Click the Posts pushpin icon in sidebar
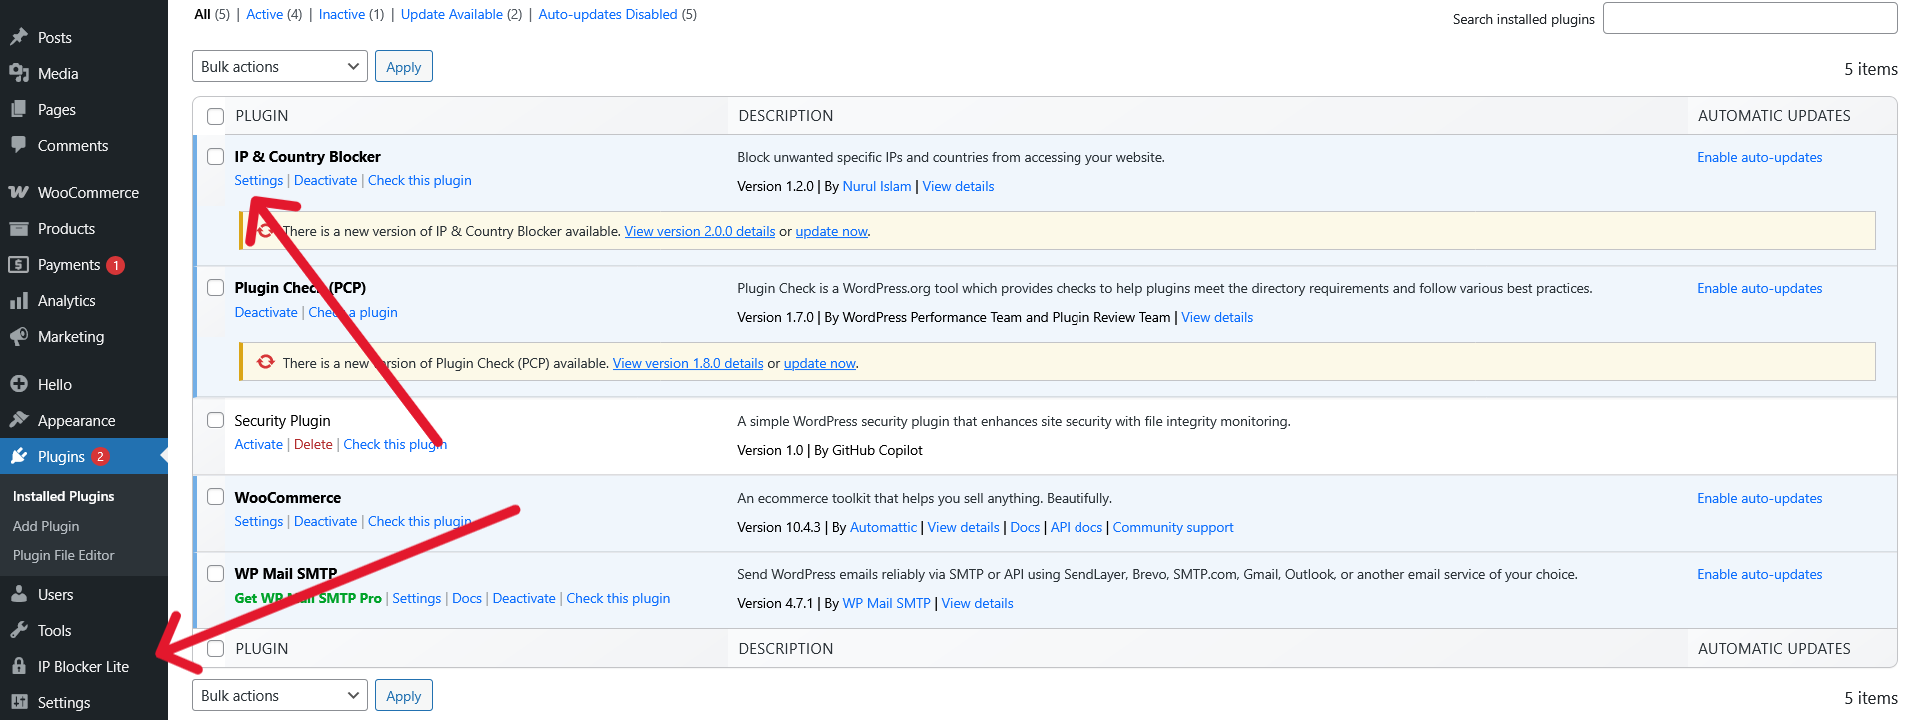 (x=19, y=37)
